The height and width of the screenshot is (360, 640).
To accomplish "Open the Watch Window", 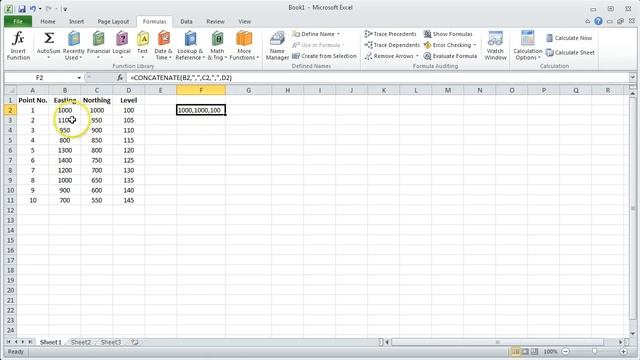I will click(495, 46).
